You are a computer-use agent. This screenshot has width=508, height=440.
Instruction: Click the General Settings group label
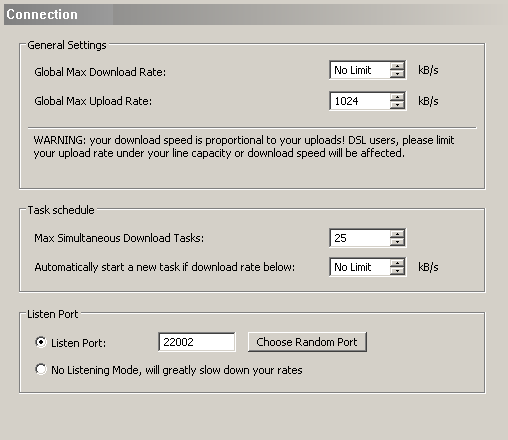click(67, 45)
